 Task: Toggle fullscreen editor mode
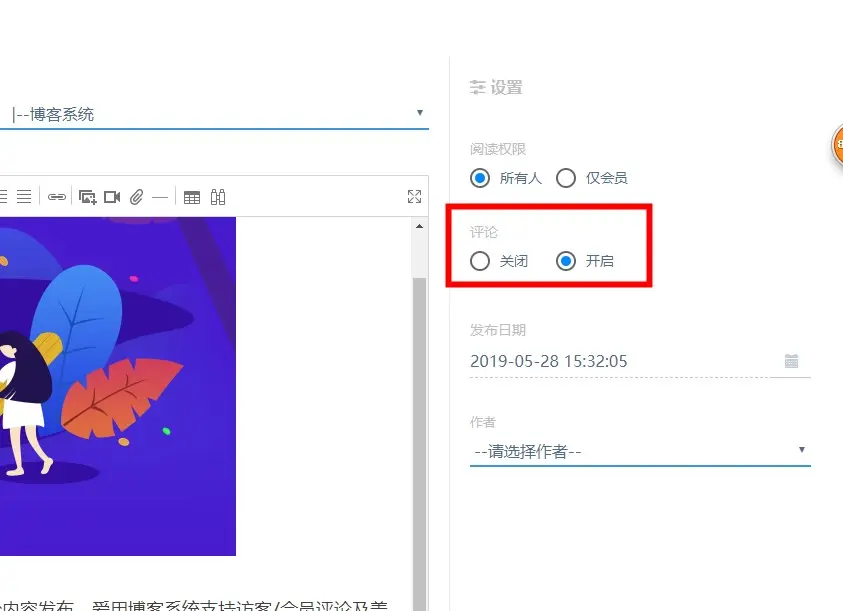coord(415,196)
